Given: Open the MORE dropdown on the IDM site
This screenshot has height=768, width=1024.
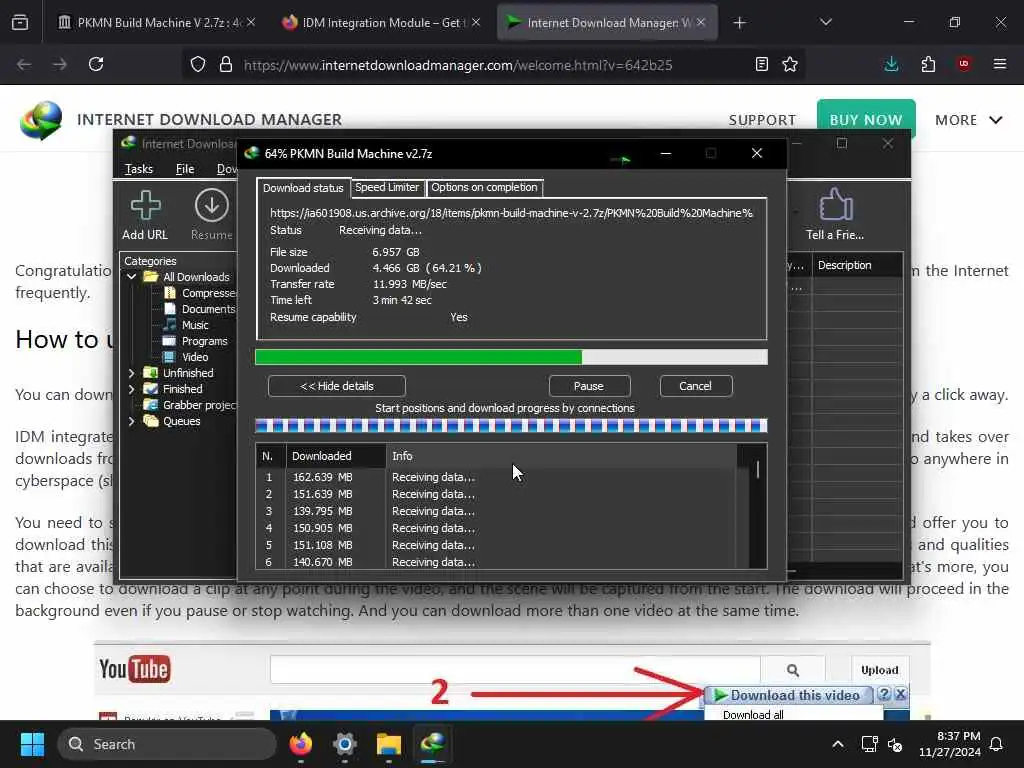Looking at the screenshot, I should coord(968,120).
